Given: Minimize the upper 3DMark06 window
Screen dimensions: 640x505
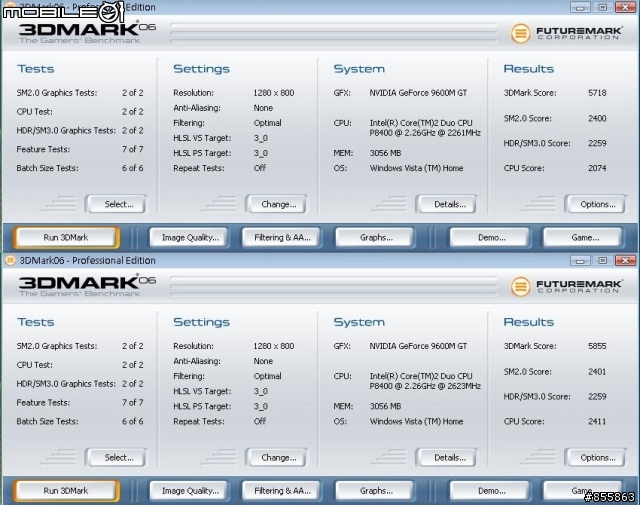Looking at the screenshot, I should [580, 7].
